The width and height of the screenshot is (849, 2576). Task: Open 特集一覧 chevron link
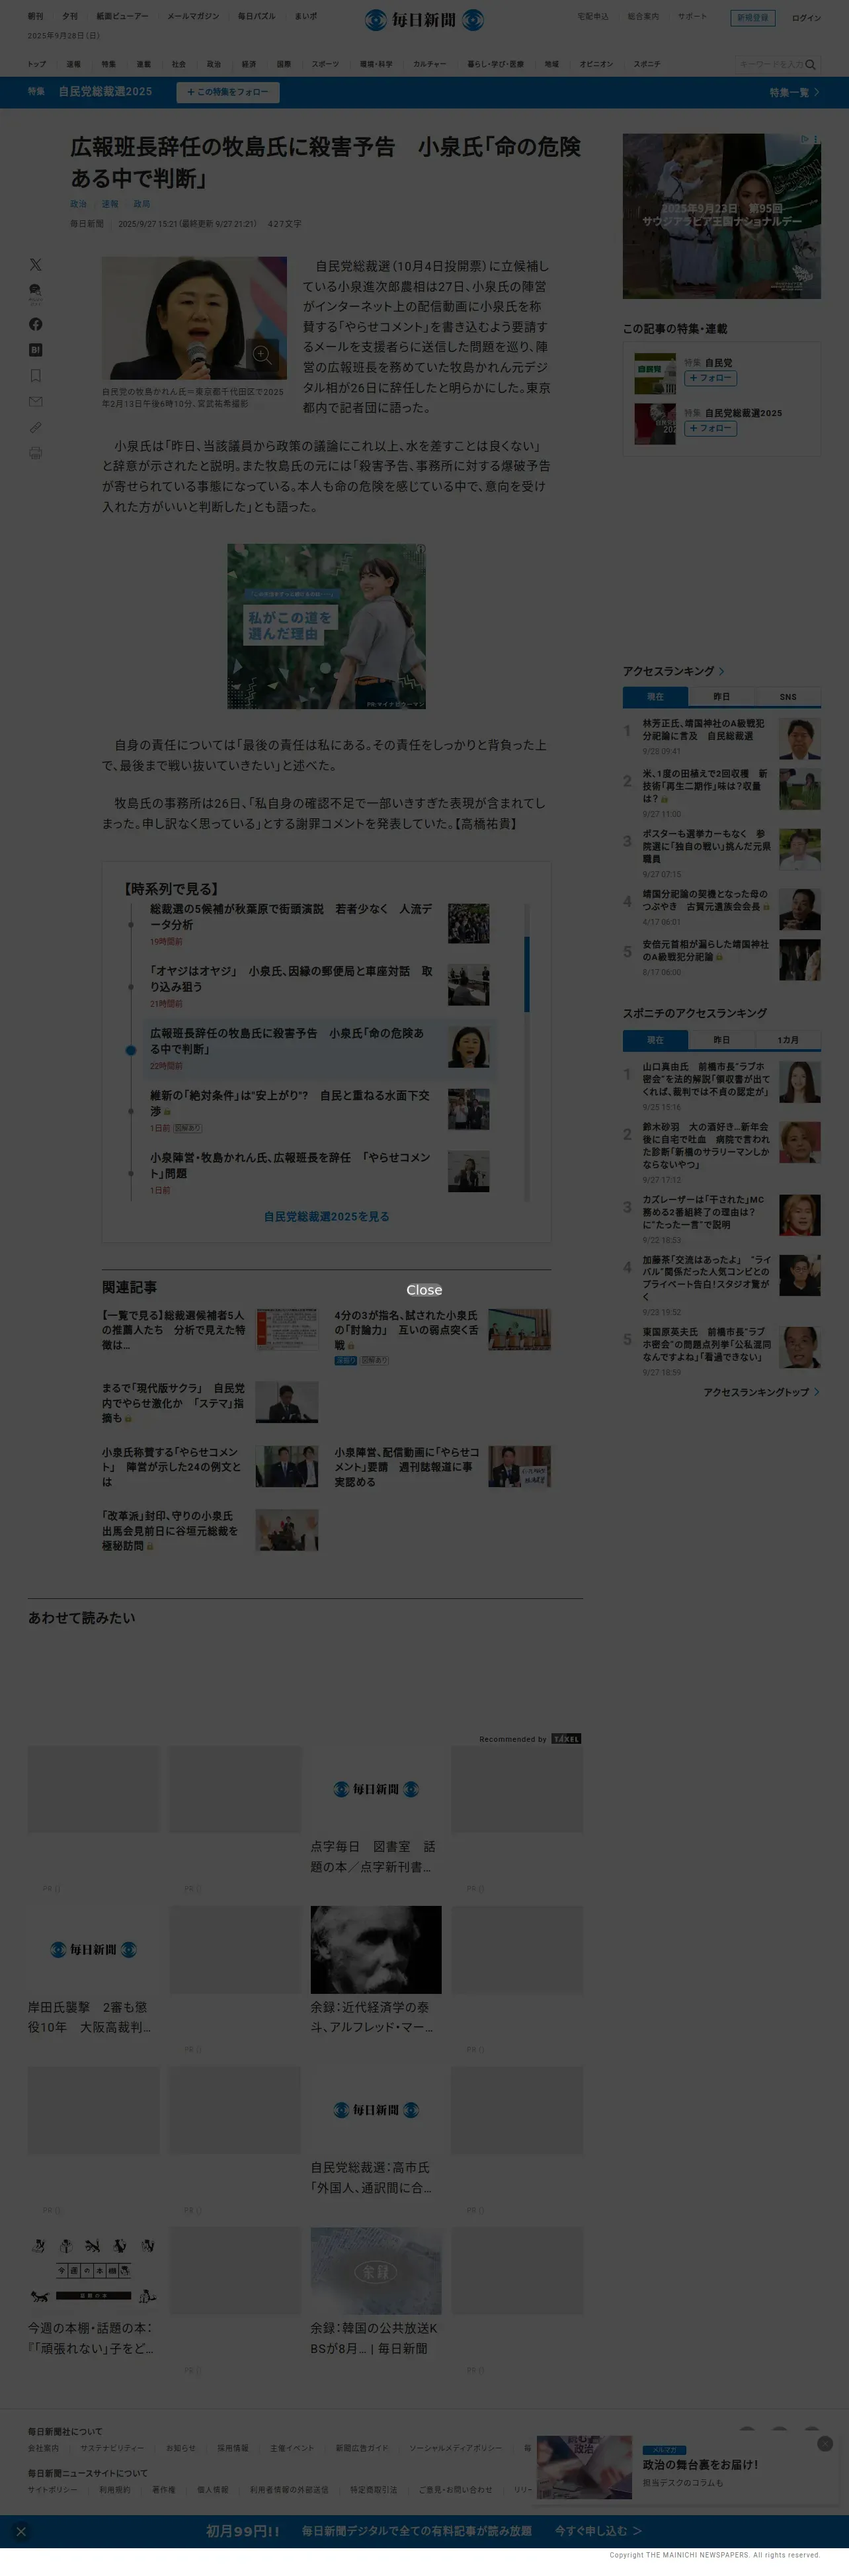pyautogui.click(x=794, y=92)
